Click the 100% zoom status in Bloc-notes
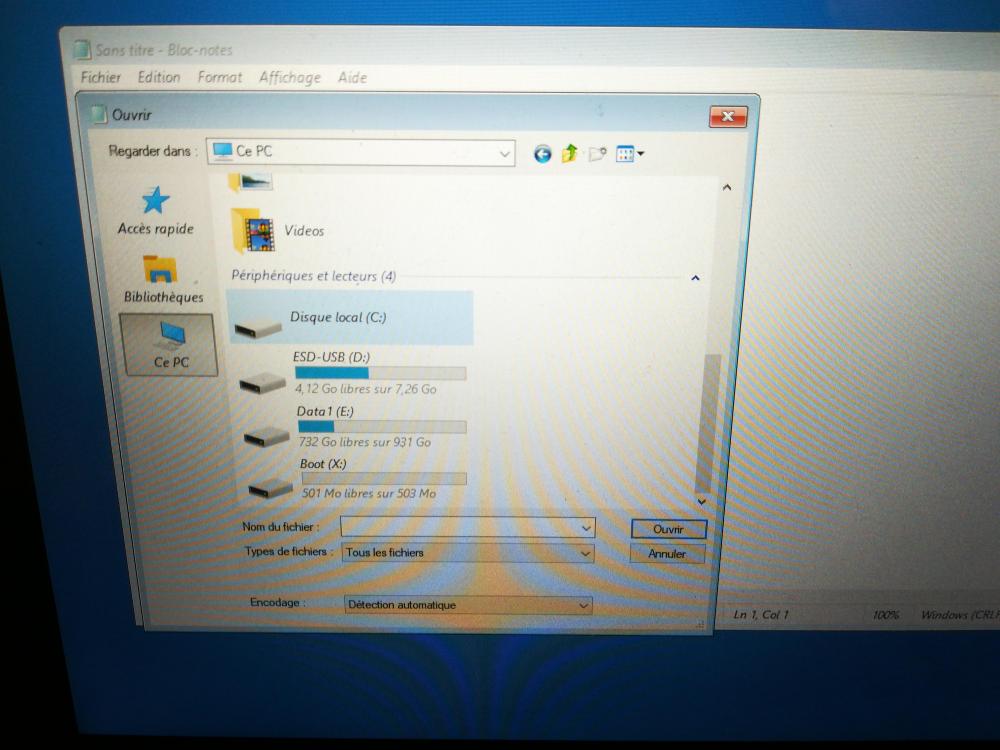 click(x=885, y=615)
